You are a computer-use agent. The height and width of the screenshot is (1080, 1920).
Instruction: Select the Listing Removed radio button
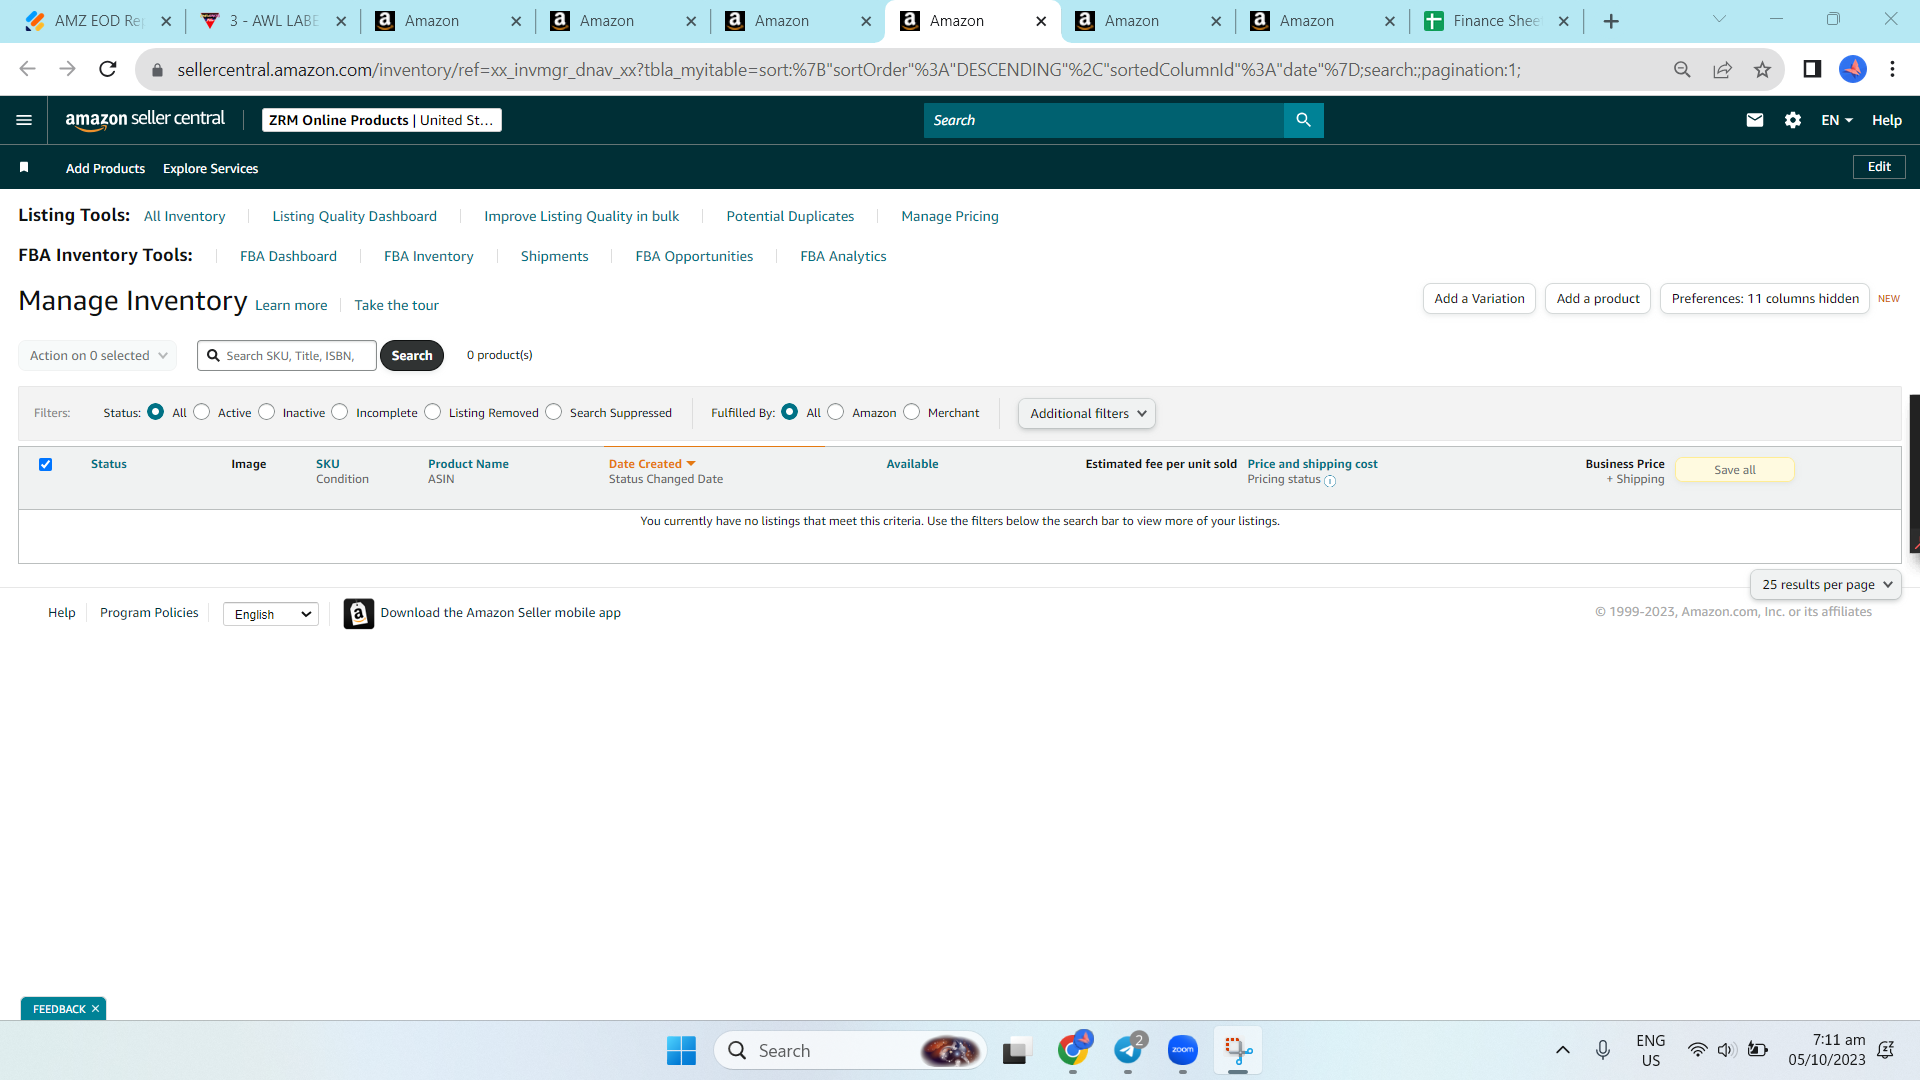432,412
